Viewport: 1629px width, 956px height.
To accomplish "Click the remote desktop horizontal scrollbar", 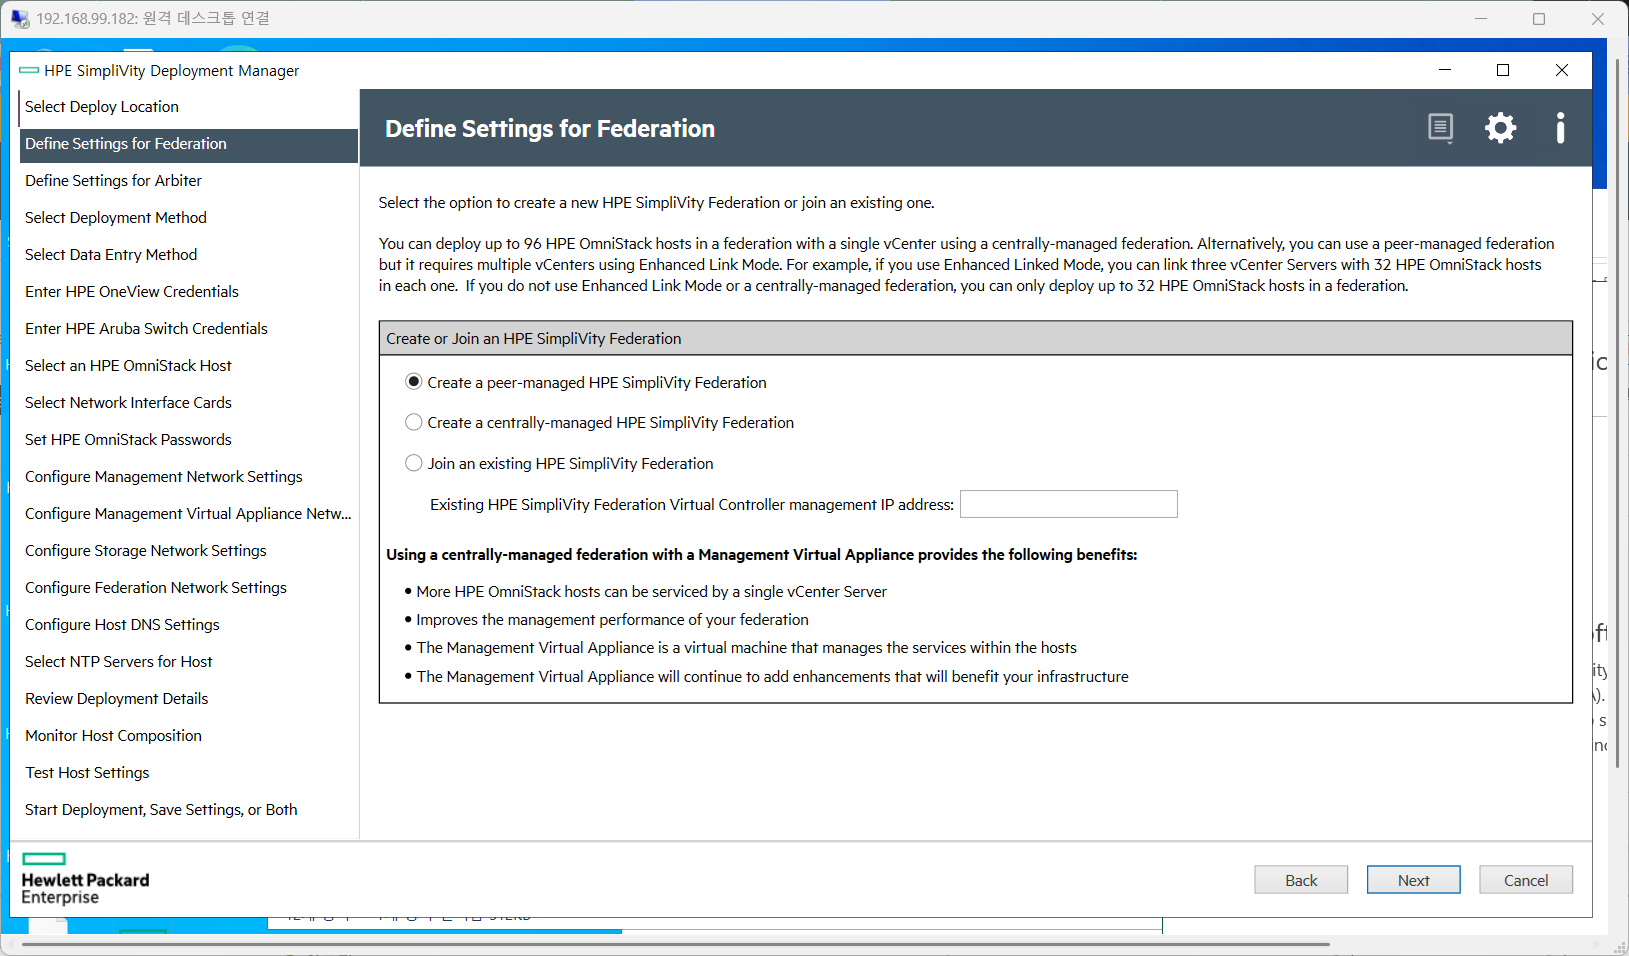I will click(x=676, y=944).
